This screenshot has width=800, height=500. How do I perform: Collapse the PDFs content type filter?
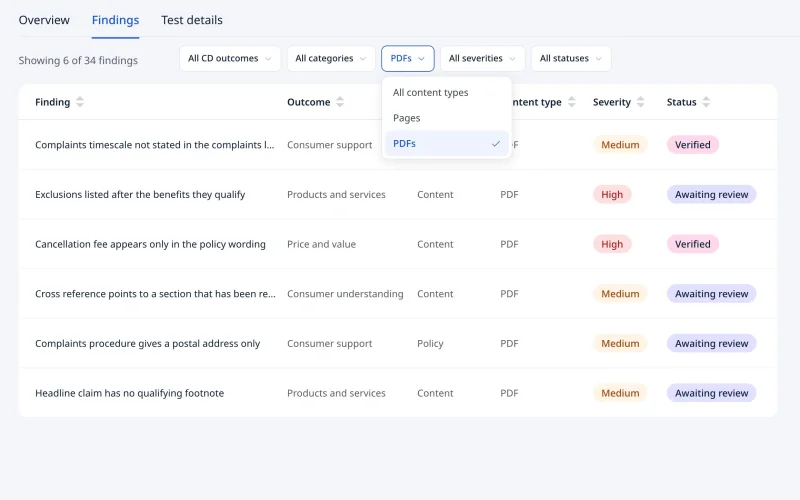[408, 59]
